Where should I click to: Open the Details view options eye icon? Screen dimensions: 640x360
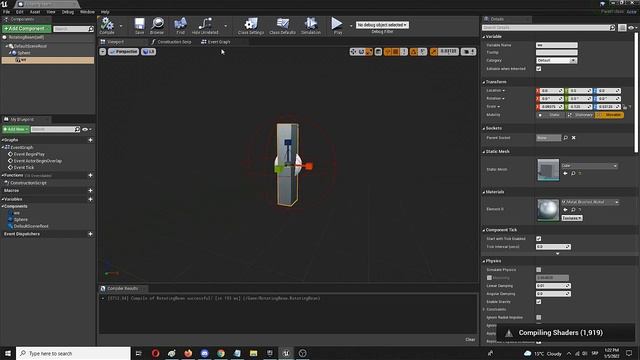point(632,28)
